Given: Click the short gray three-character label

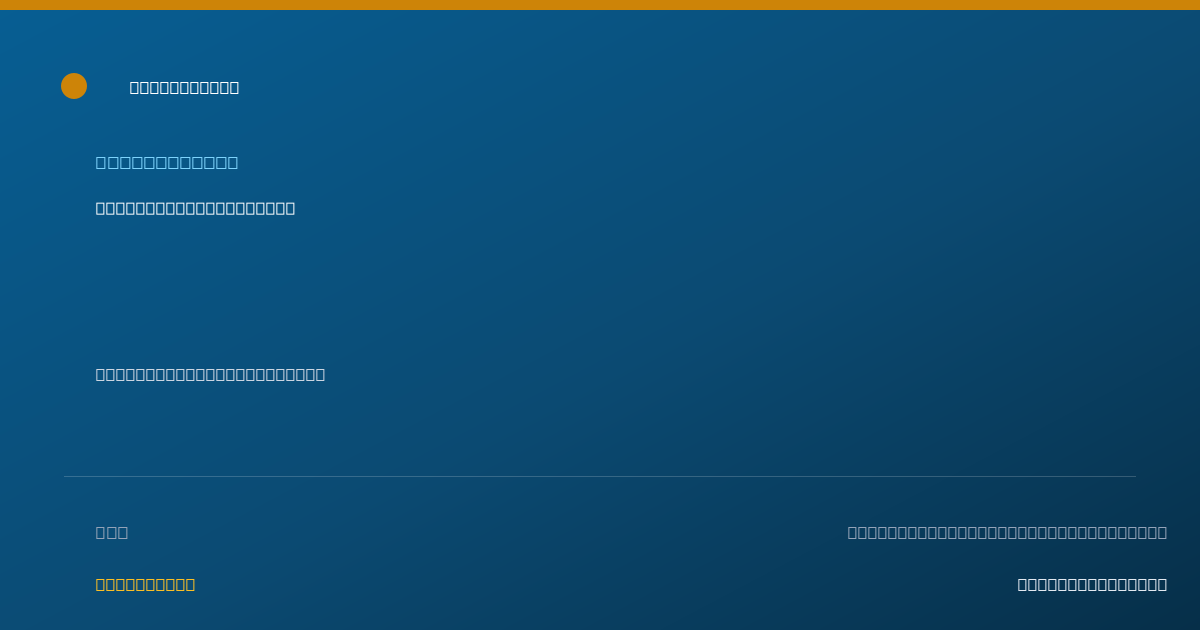Looking at the screenshot, I should (112, 532).
